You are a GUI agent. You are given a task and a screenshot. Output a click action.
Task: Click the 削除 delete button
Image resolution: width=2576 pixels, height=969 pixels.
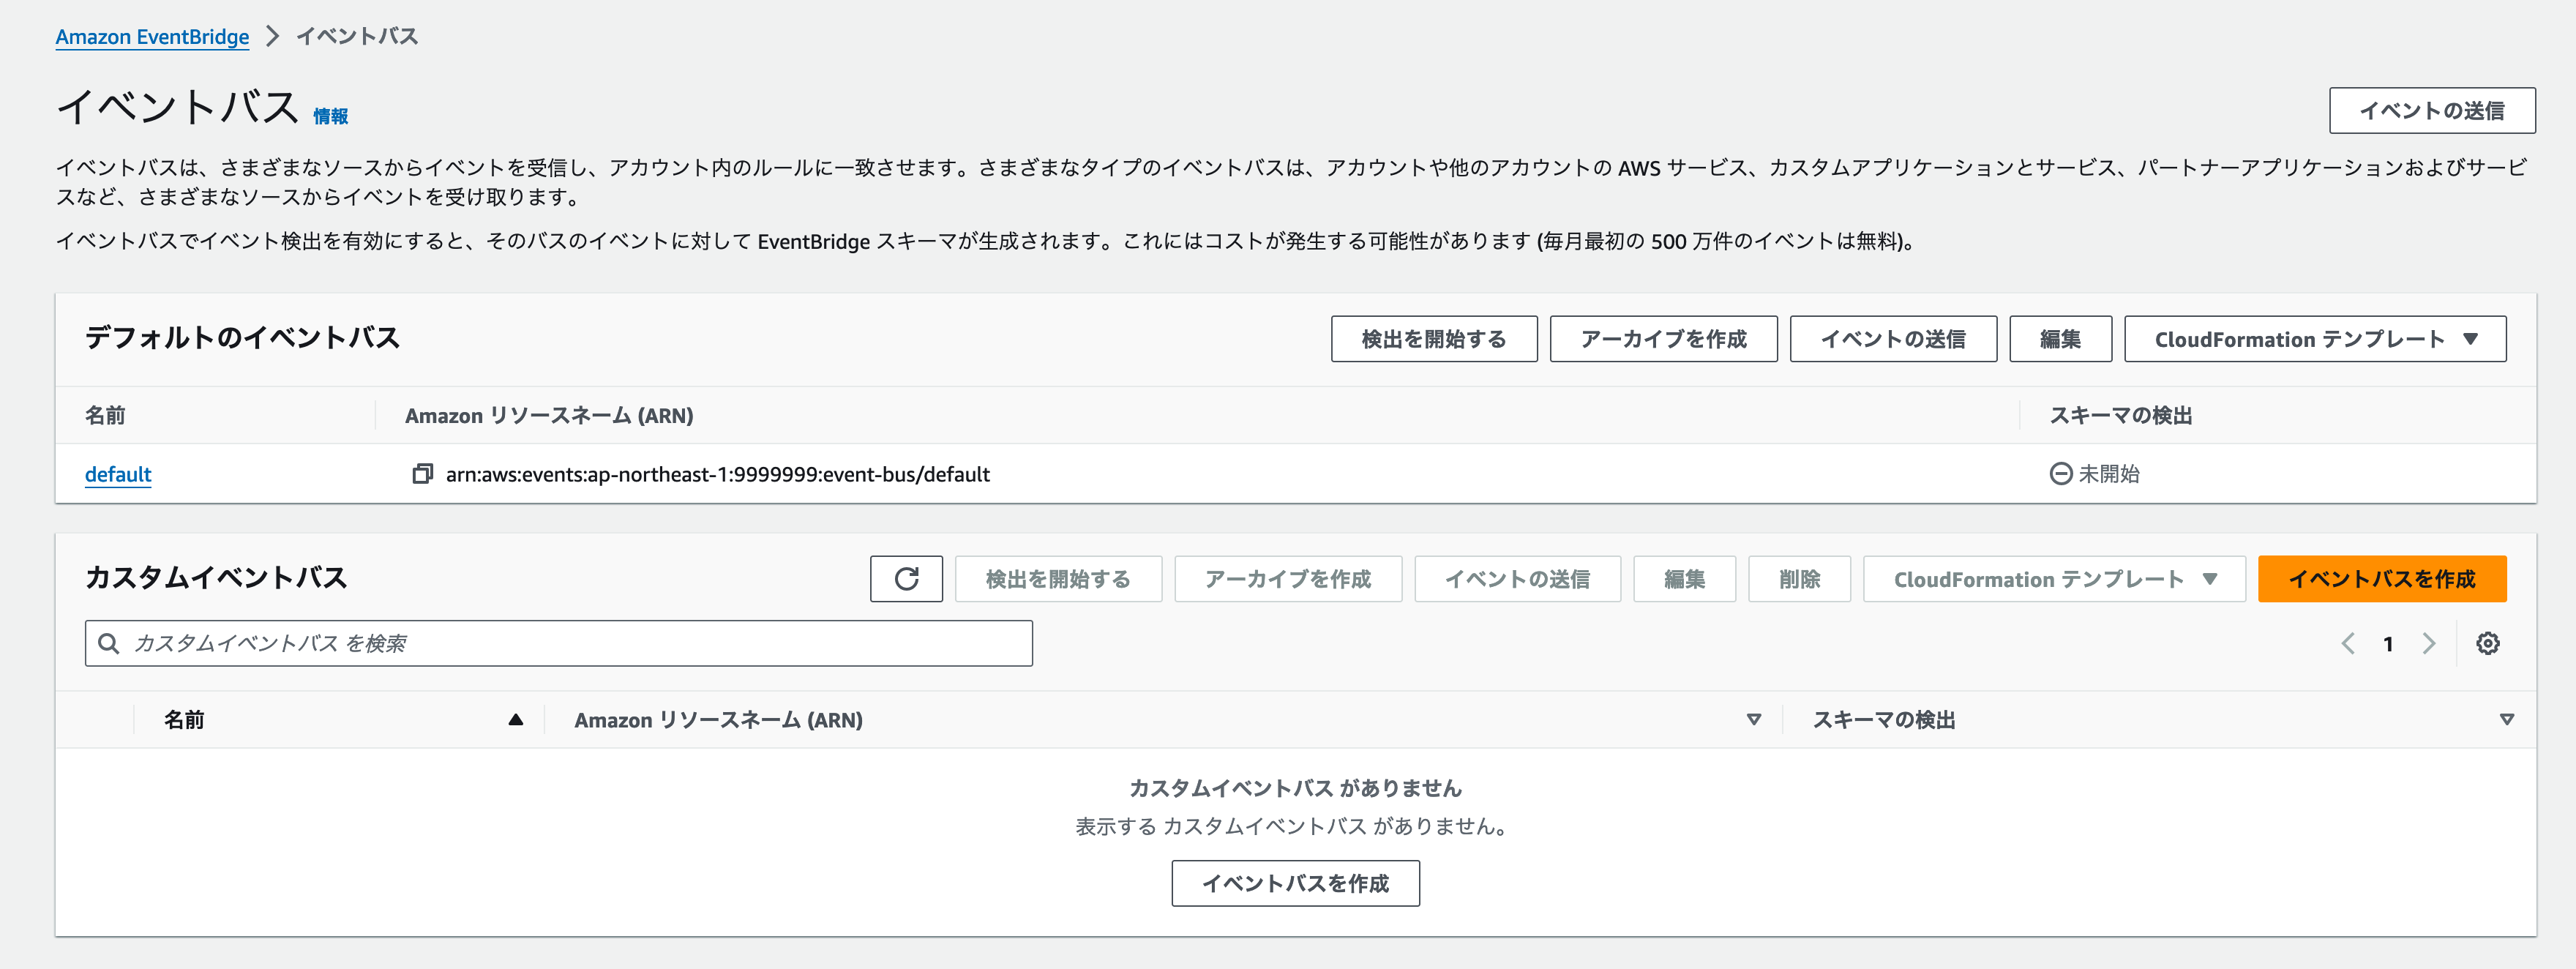tap(1799, 578)
